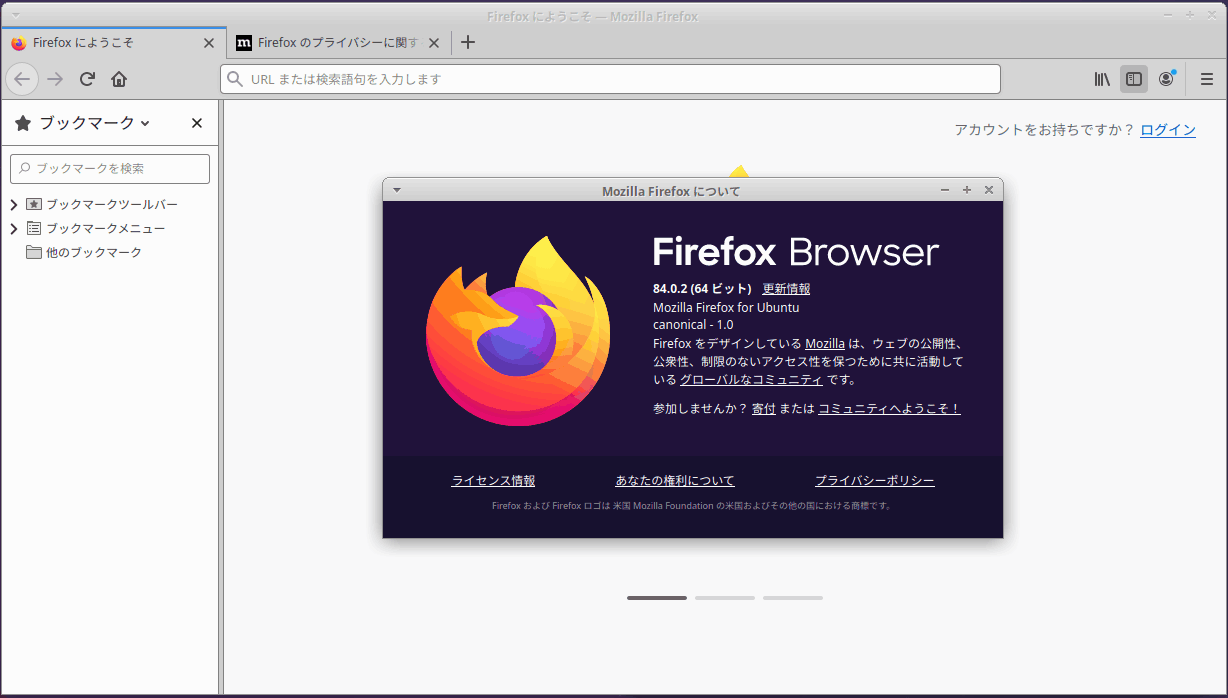Click the search magnifier in URL bar

coord(235,79)
